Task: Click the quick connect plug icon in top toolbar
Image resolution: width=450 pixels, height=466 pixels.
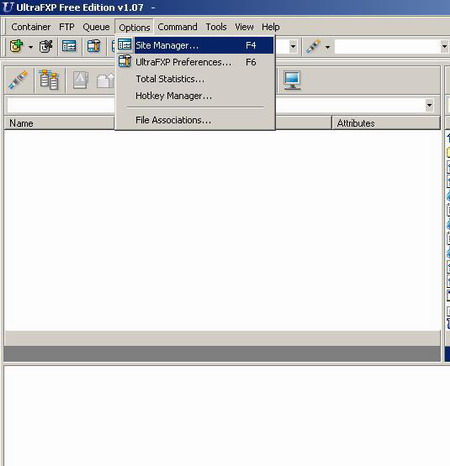Action: pos(313,46)
